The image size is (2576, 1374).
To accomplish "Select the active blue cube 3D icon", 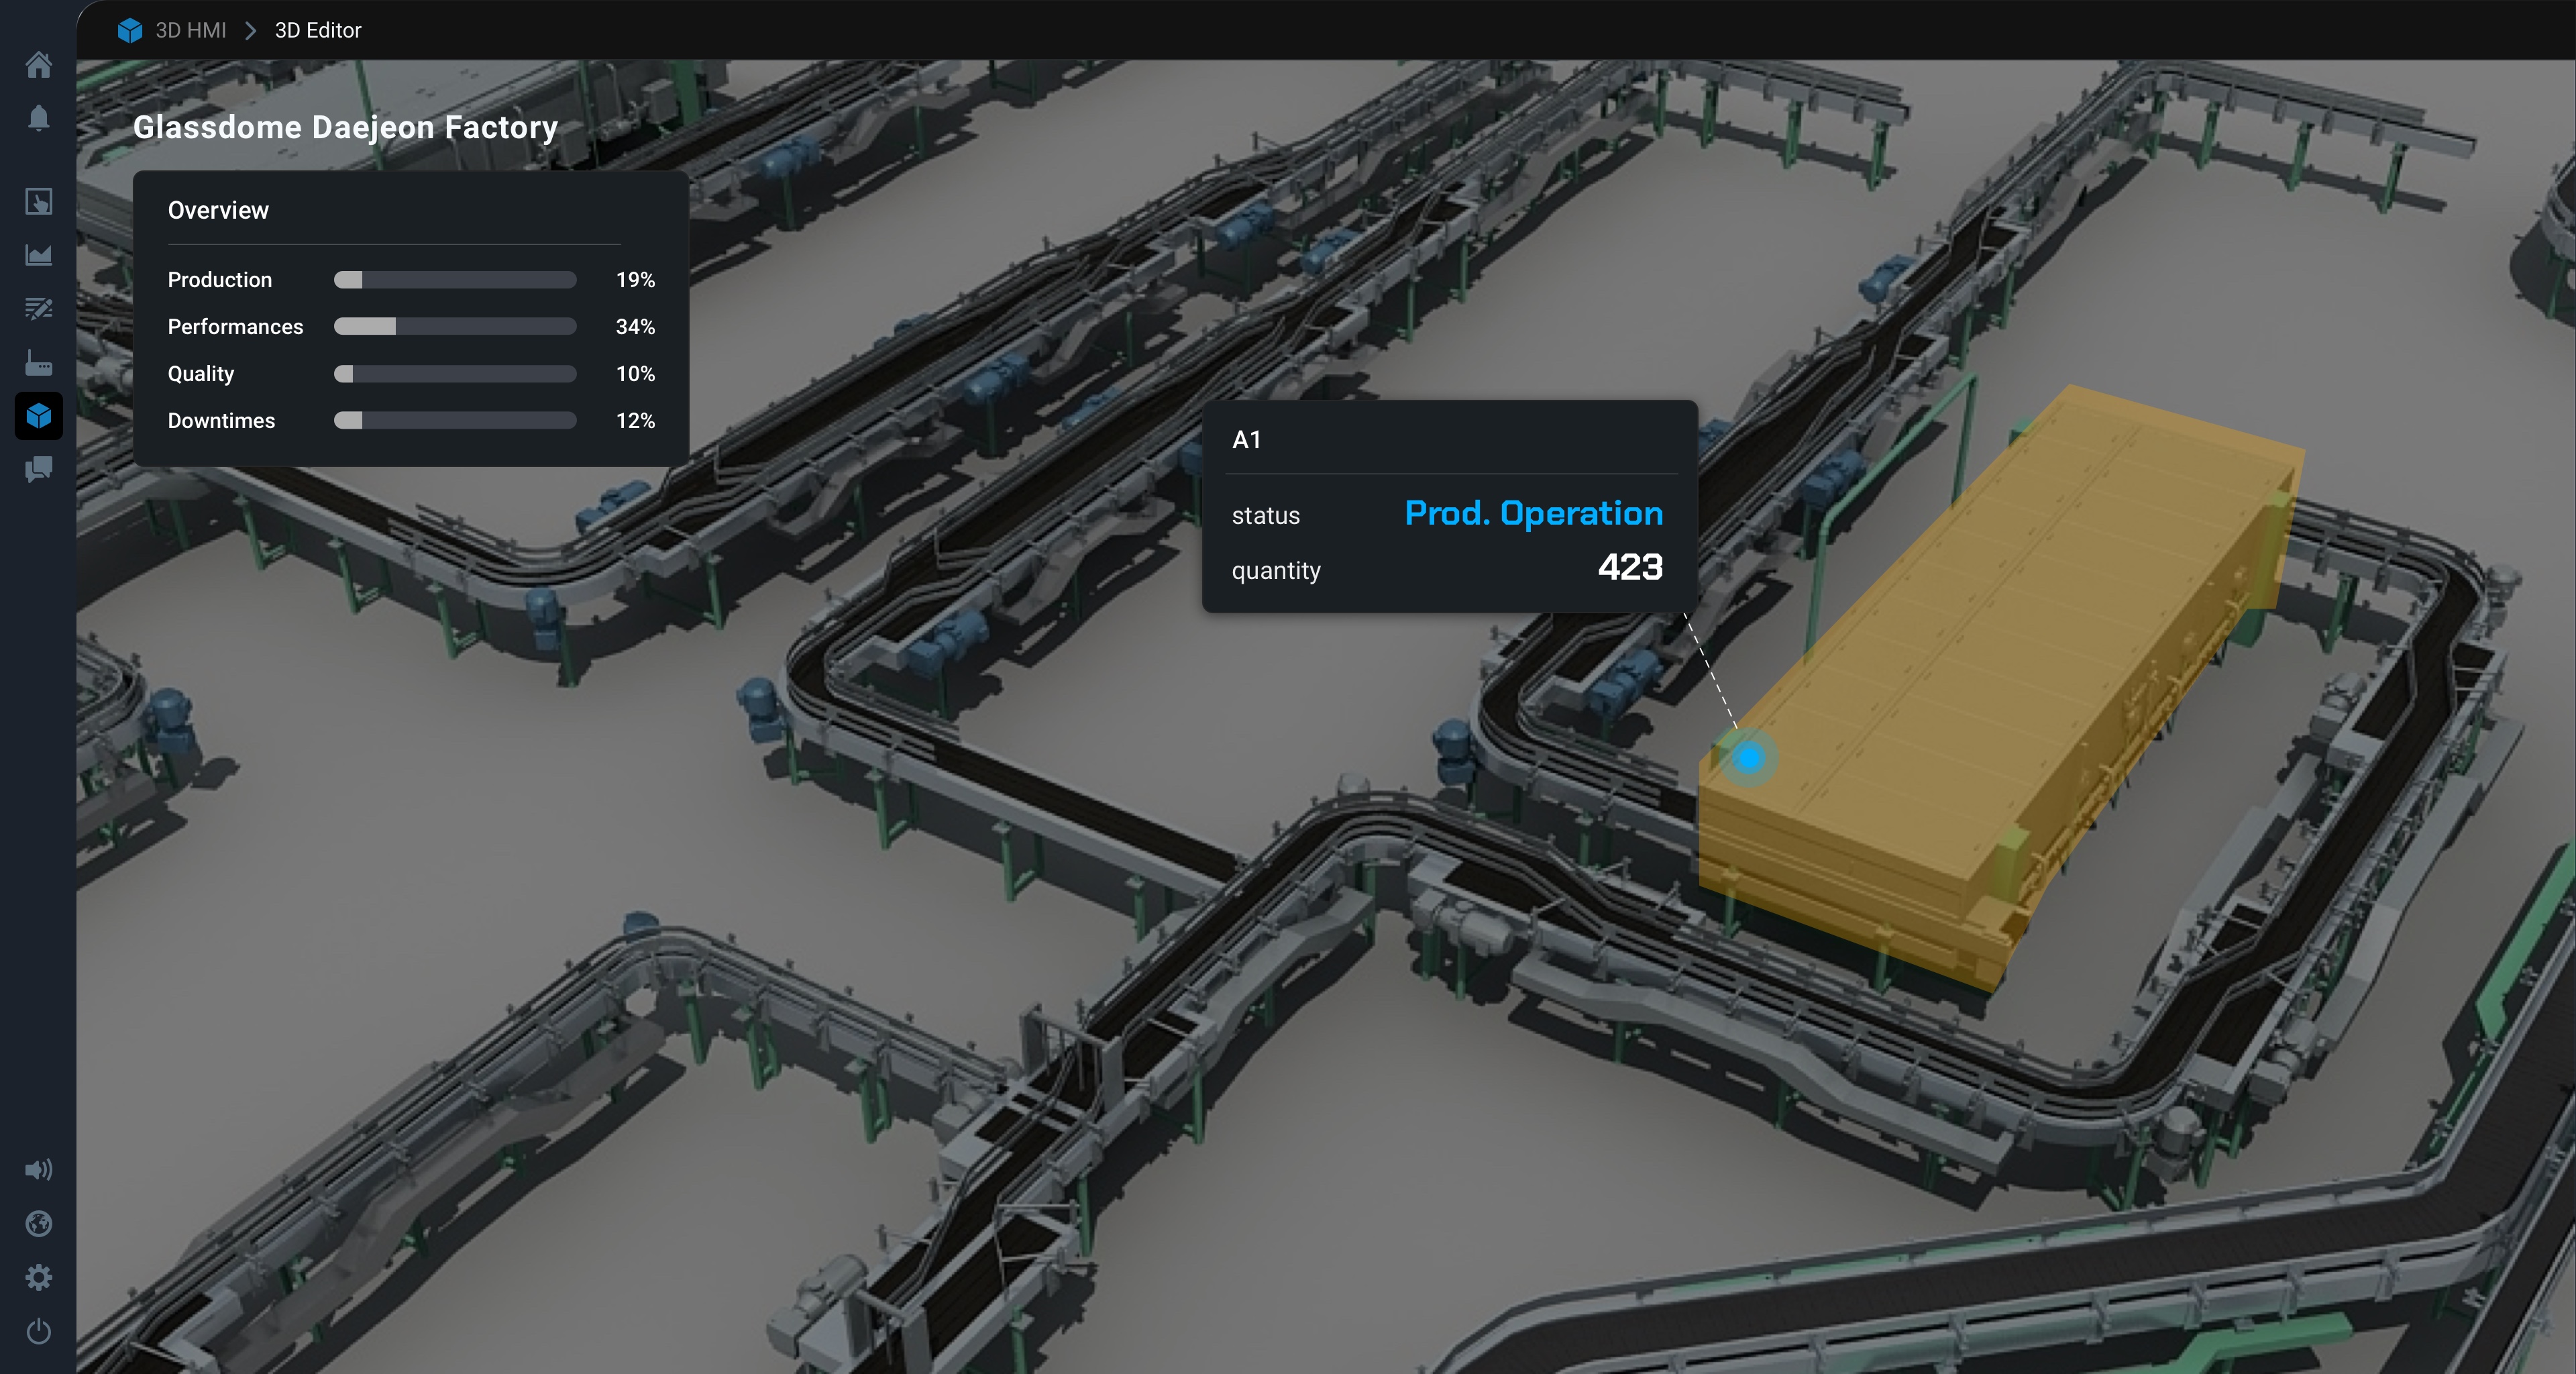I will [x=38, y=415].
